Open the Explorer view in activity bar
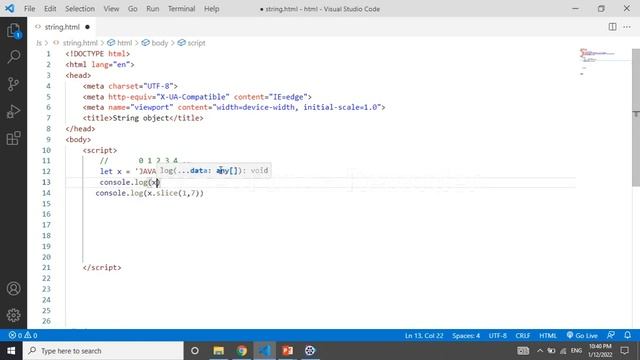This screenshot has width=640, height=360. pos(13,31)
